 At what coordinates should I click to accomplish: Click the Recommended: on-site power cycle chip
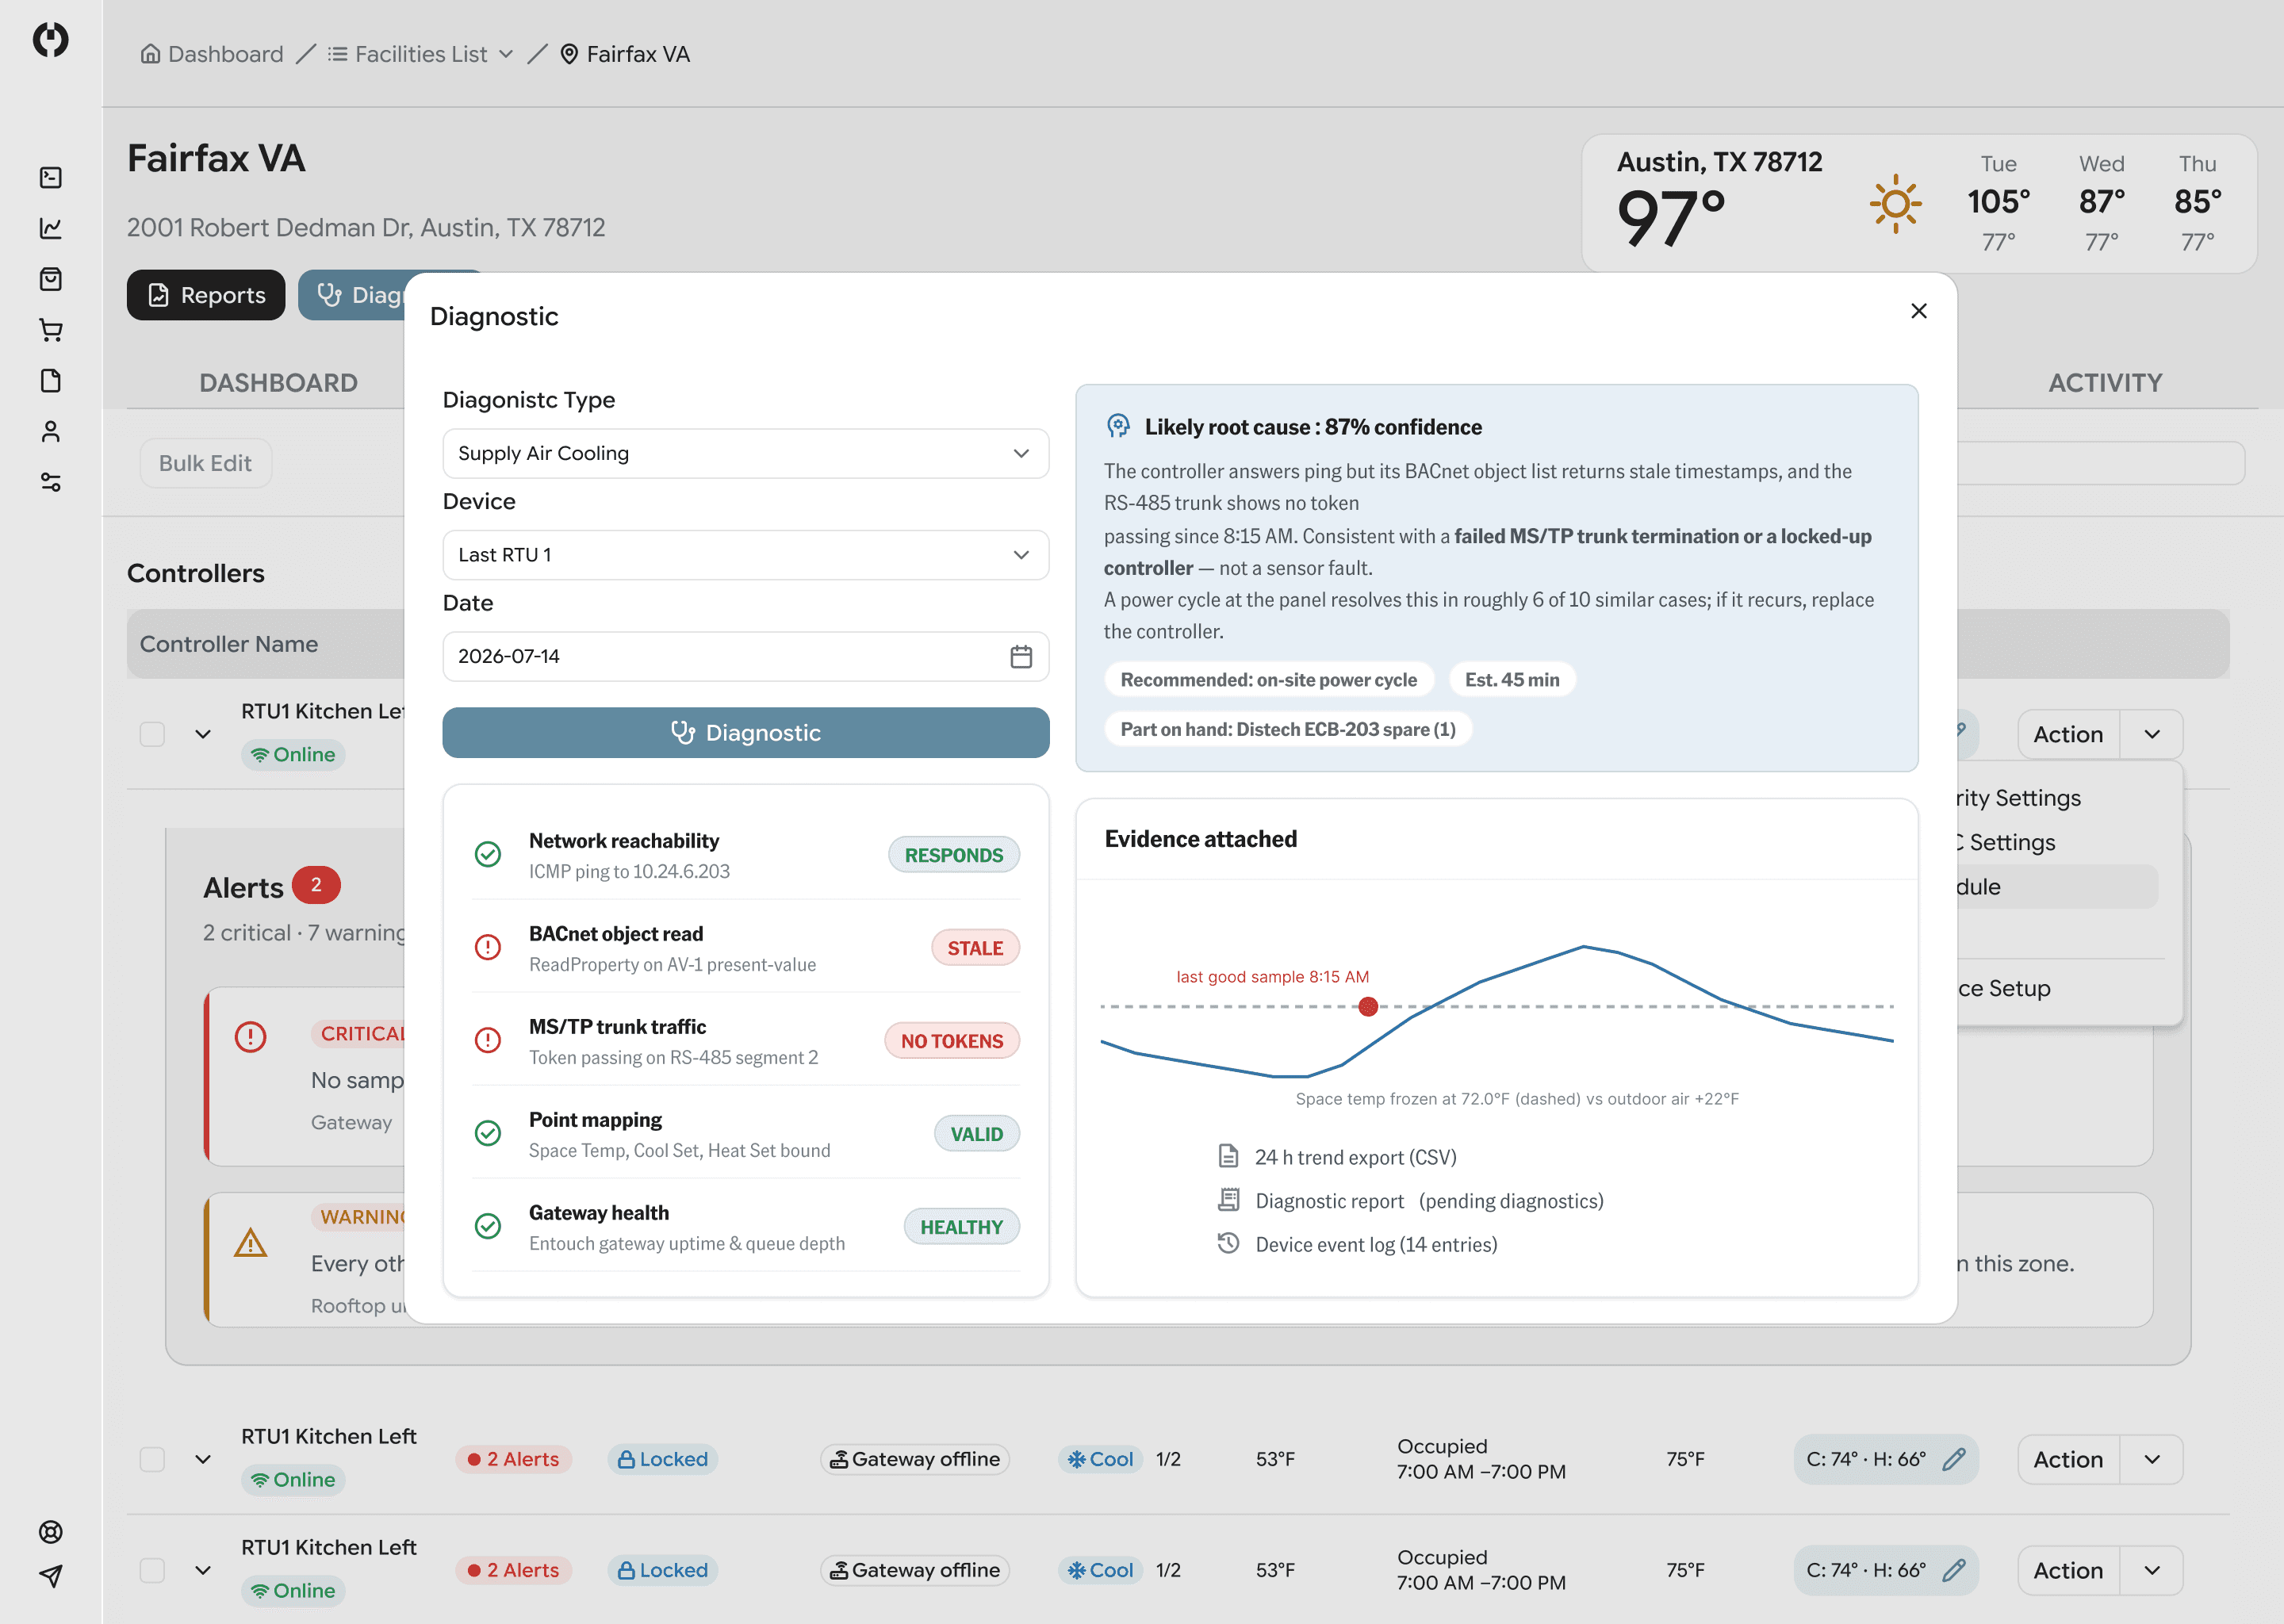(x=1268, y=680)
